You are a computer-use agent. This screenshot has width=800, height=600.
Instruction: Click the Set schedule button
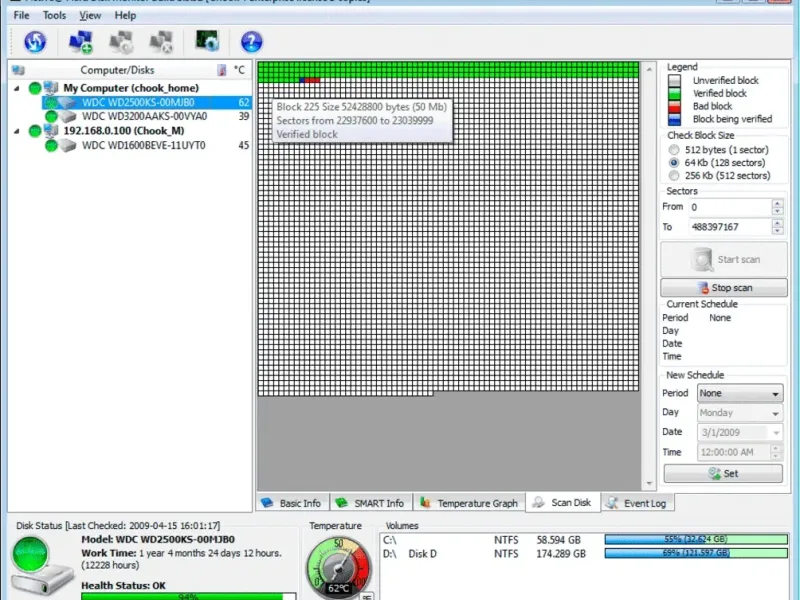(723, 473)
